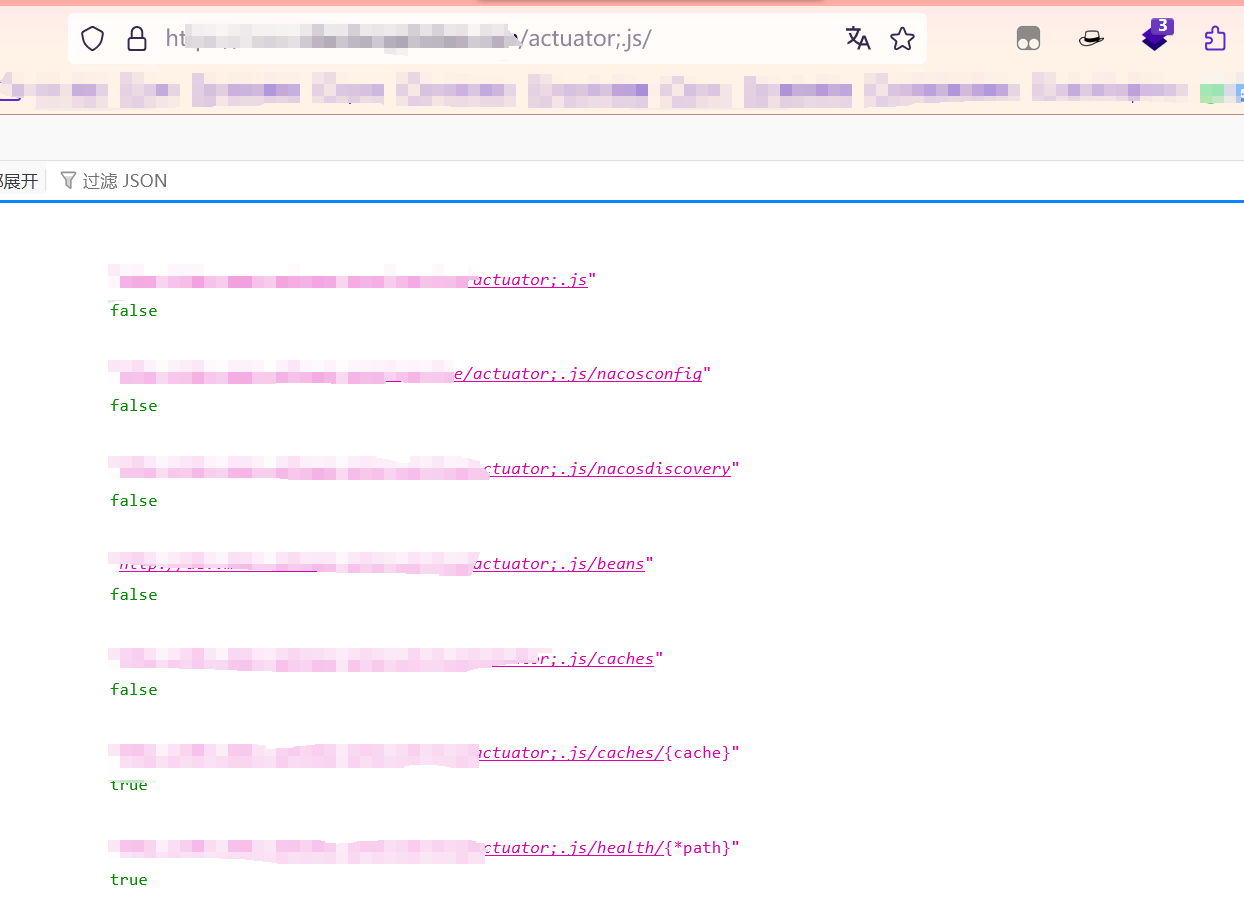1244x922 pixels.
Task: Open site information via padlock icon
Action: click(x=137, y=39)
